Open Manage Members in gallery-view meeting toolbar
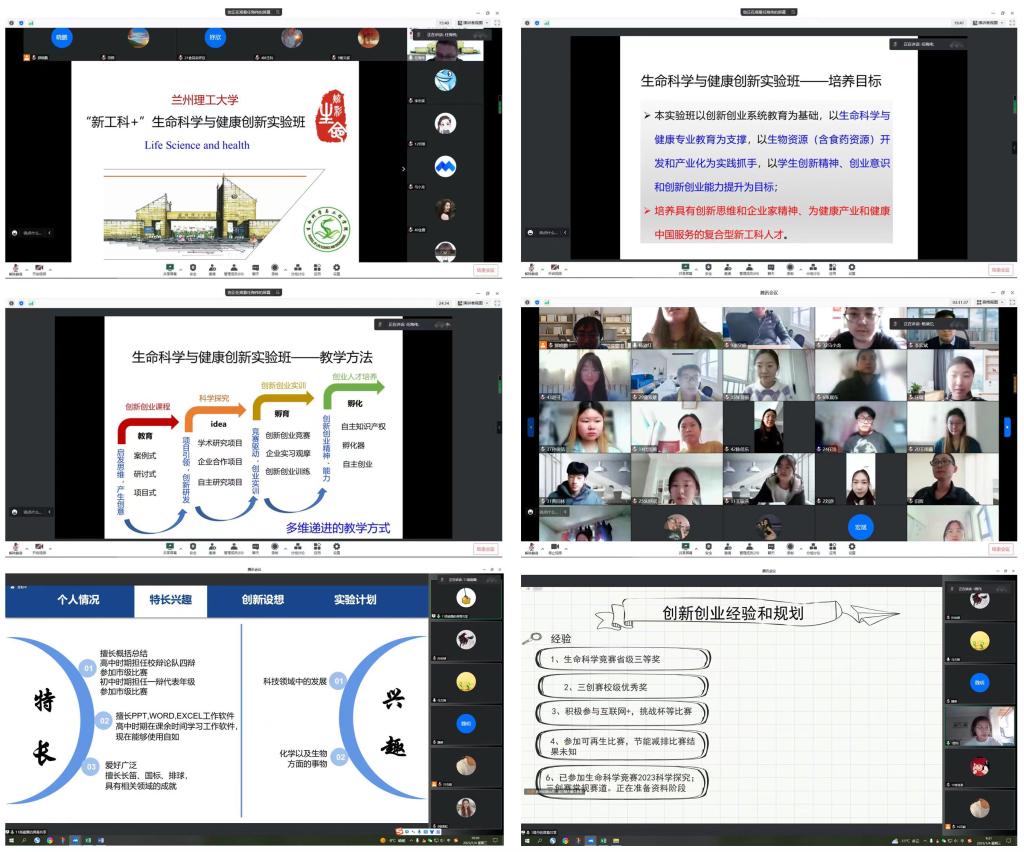The height and width of the screenshot is (852, 1024). coord(750,548)
